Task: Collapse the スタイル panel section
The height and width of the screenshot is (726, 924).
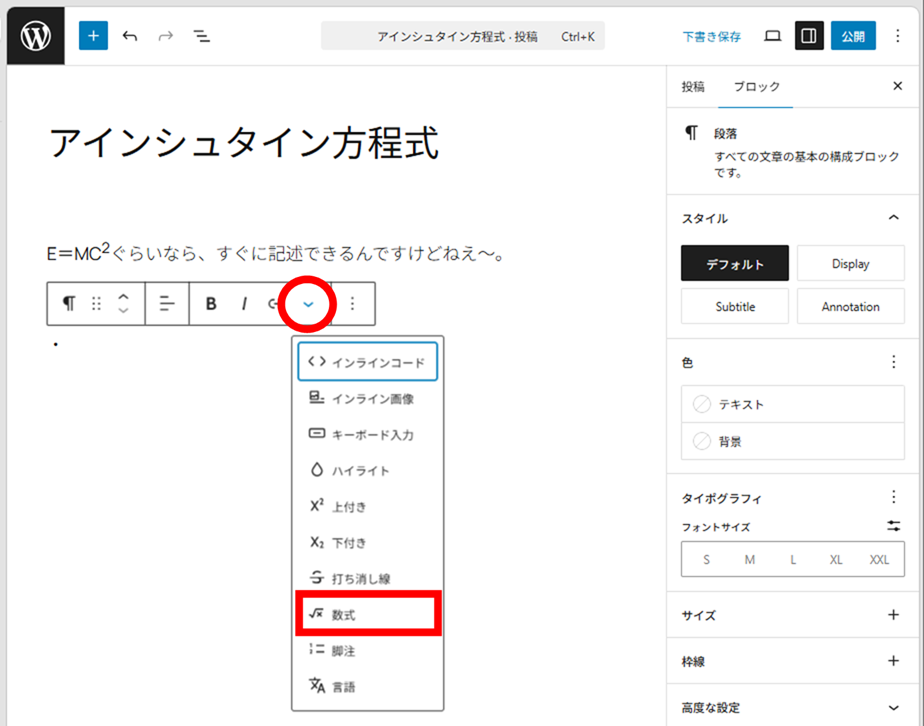Action: (893, 218)
